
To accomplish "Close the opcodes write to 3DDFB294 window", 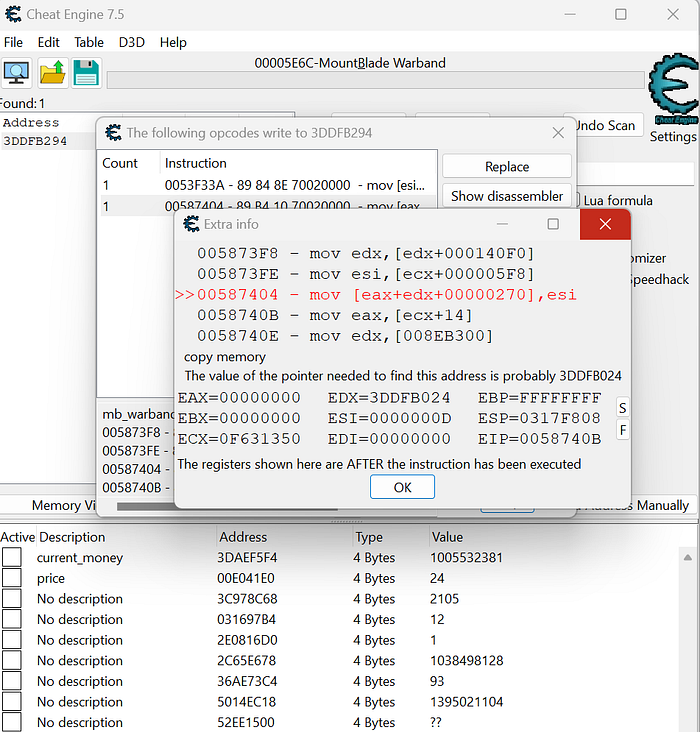I will (558, 133).
